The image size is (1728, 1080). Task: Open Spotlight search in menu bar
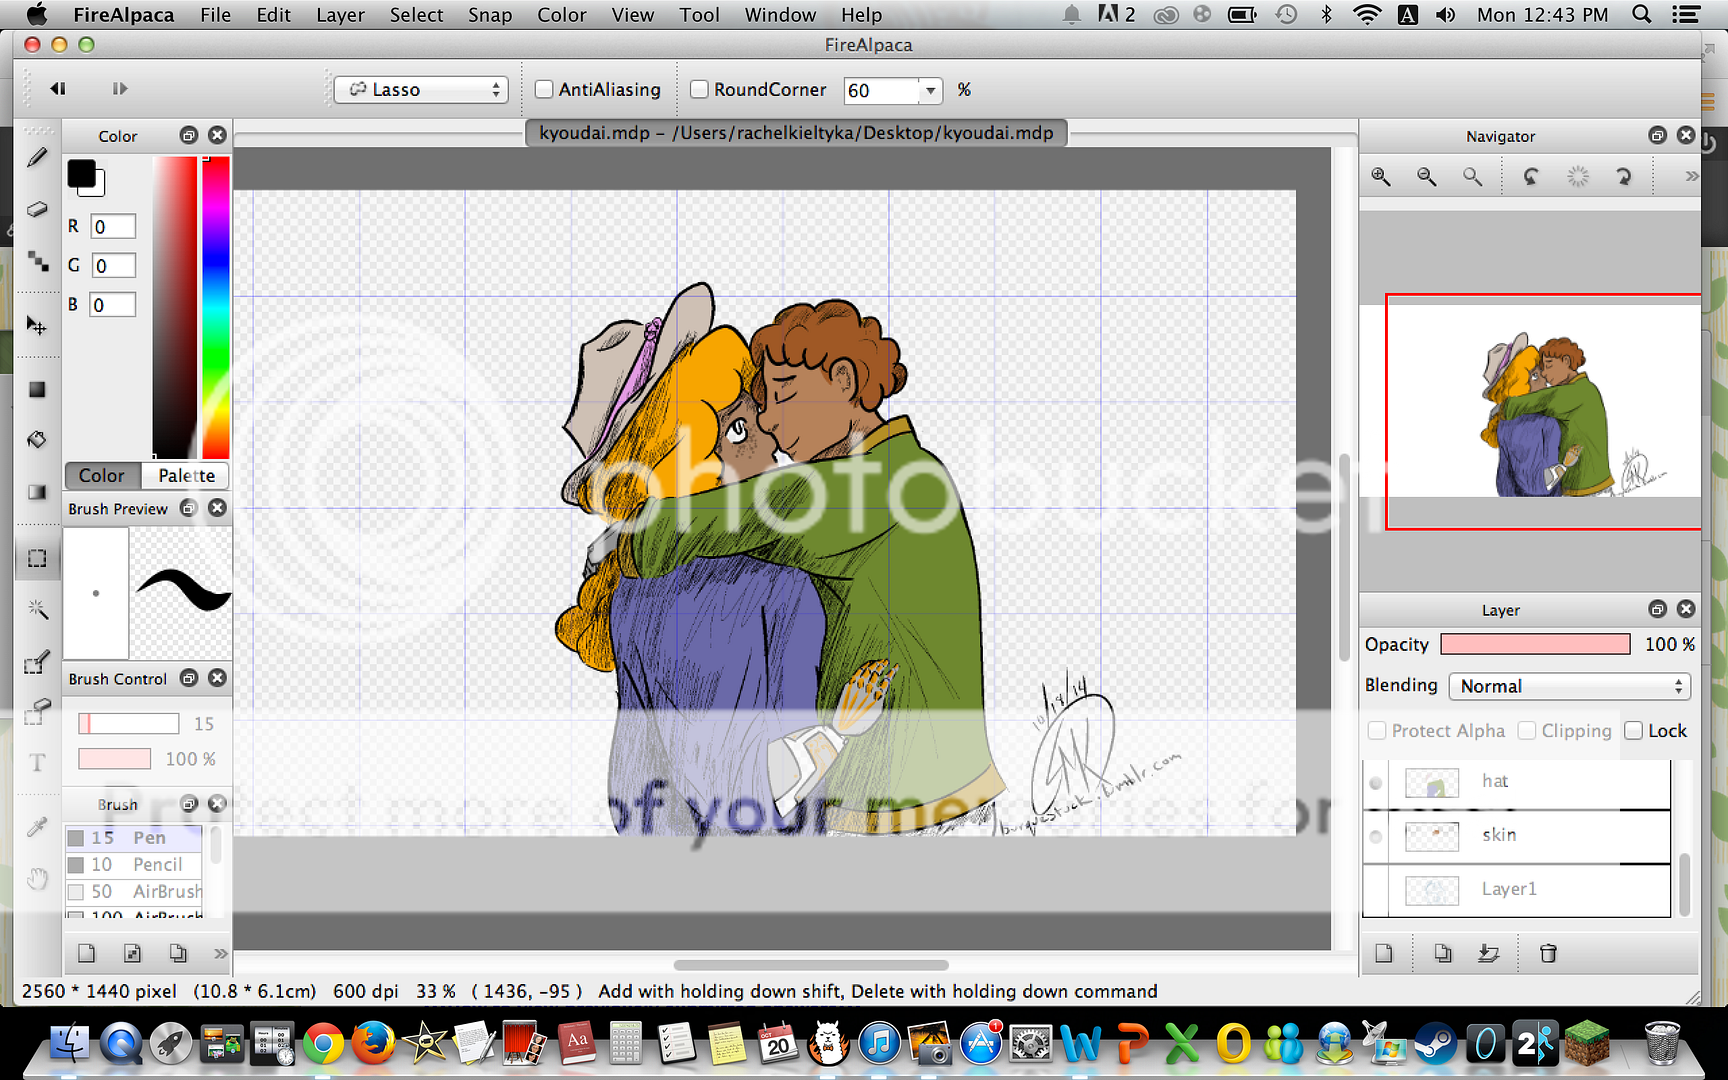(x=1641, y=15)
